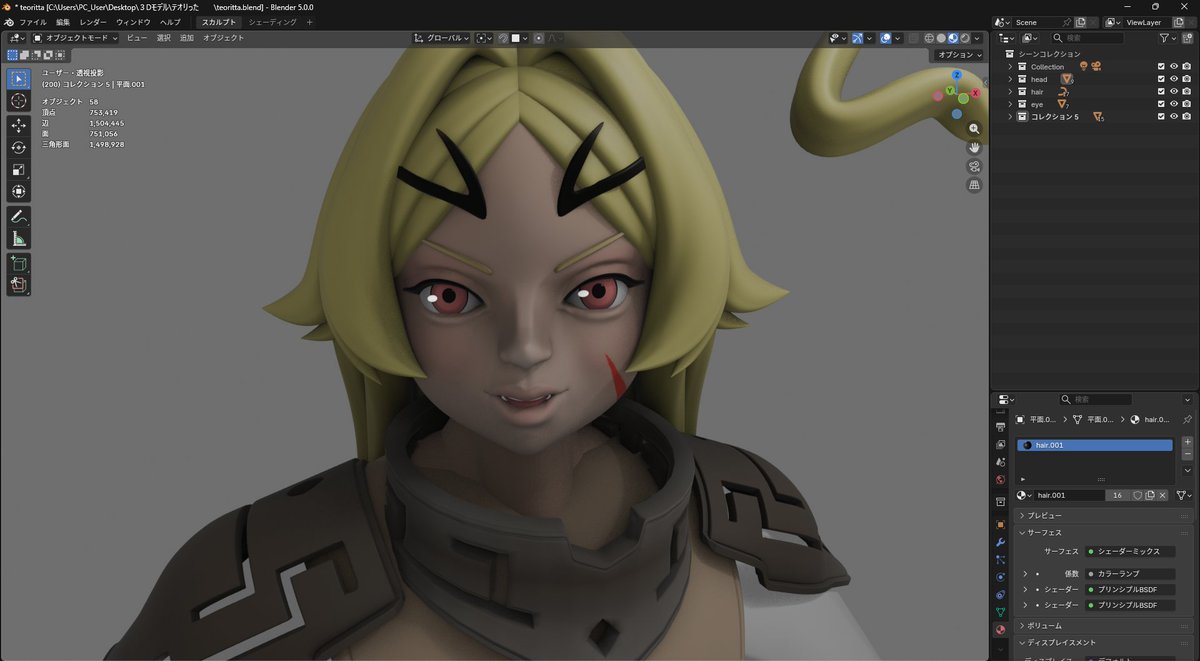Screen dimensions: 1200x661
Task: Select the Move tool
Action: (18, 126)
